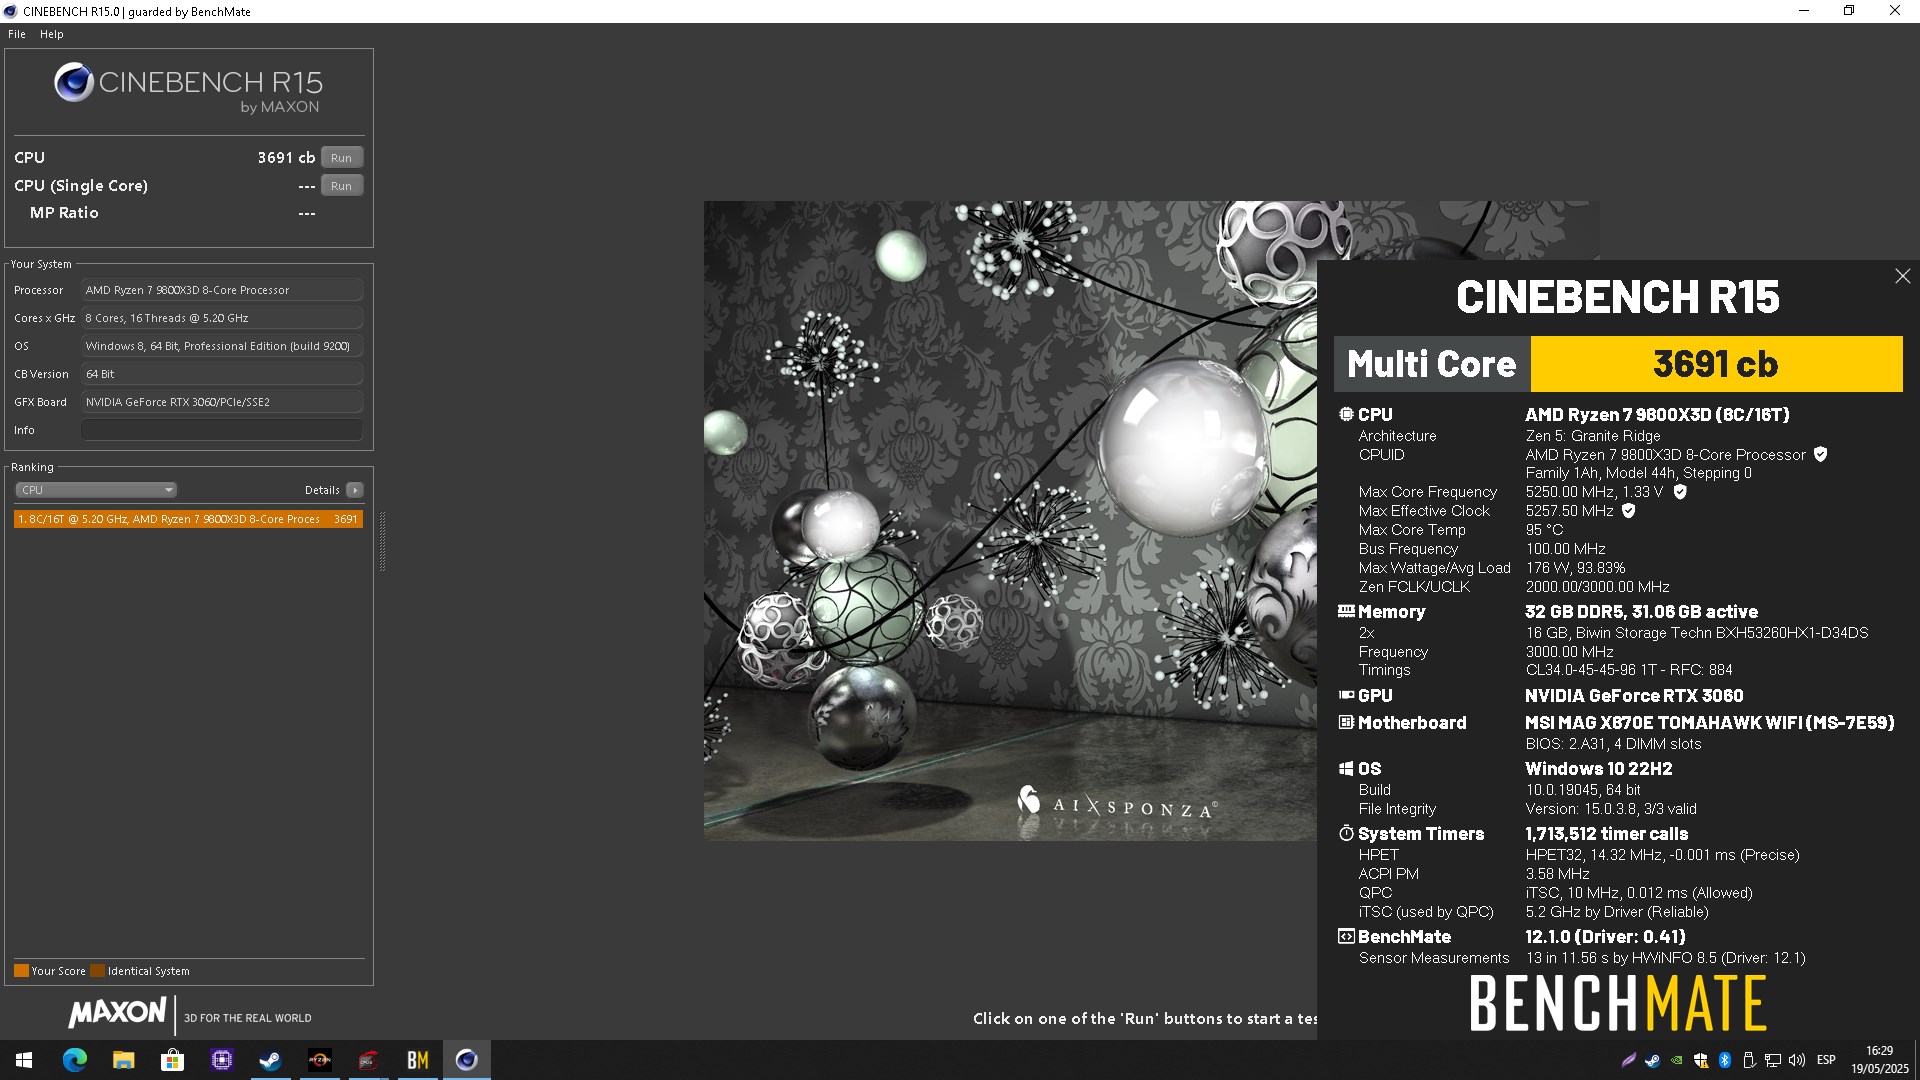
Task: Switch to Steam in the taskbar
Action: tap(270, 1060)
